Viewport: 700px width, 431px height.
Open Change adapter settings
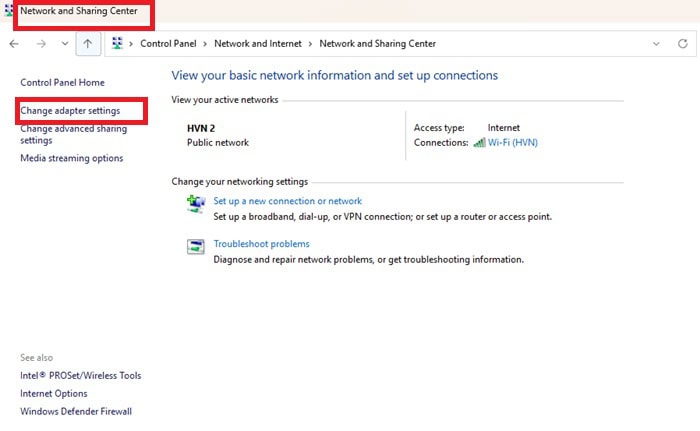70,110
